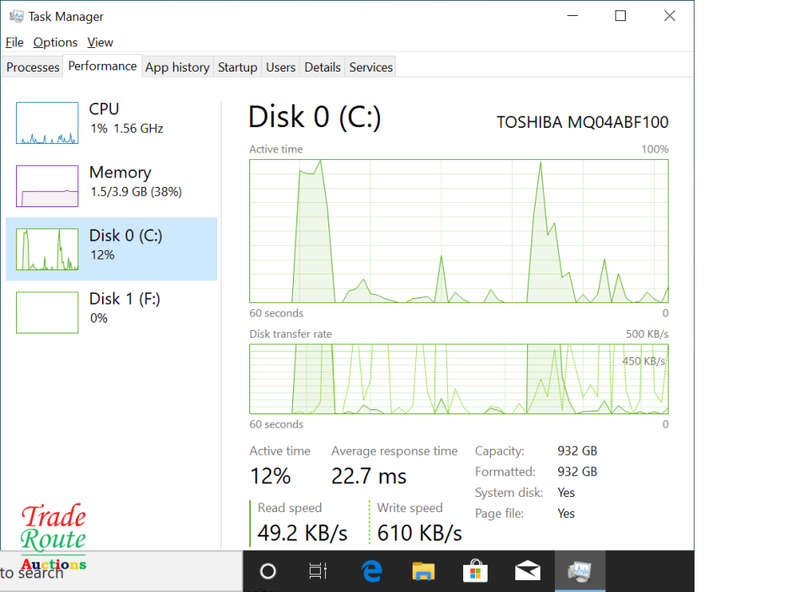Open the Details tab
This screenshot has width=800, height=592.
(322, 67)
